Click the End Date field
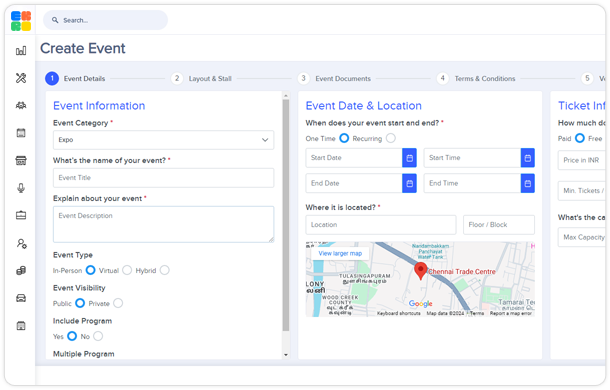Image resolution: width=610 pixels, height=390 pixels. (x=354, y=183)
